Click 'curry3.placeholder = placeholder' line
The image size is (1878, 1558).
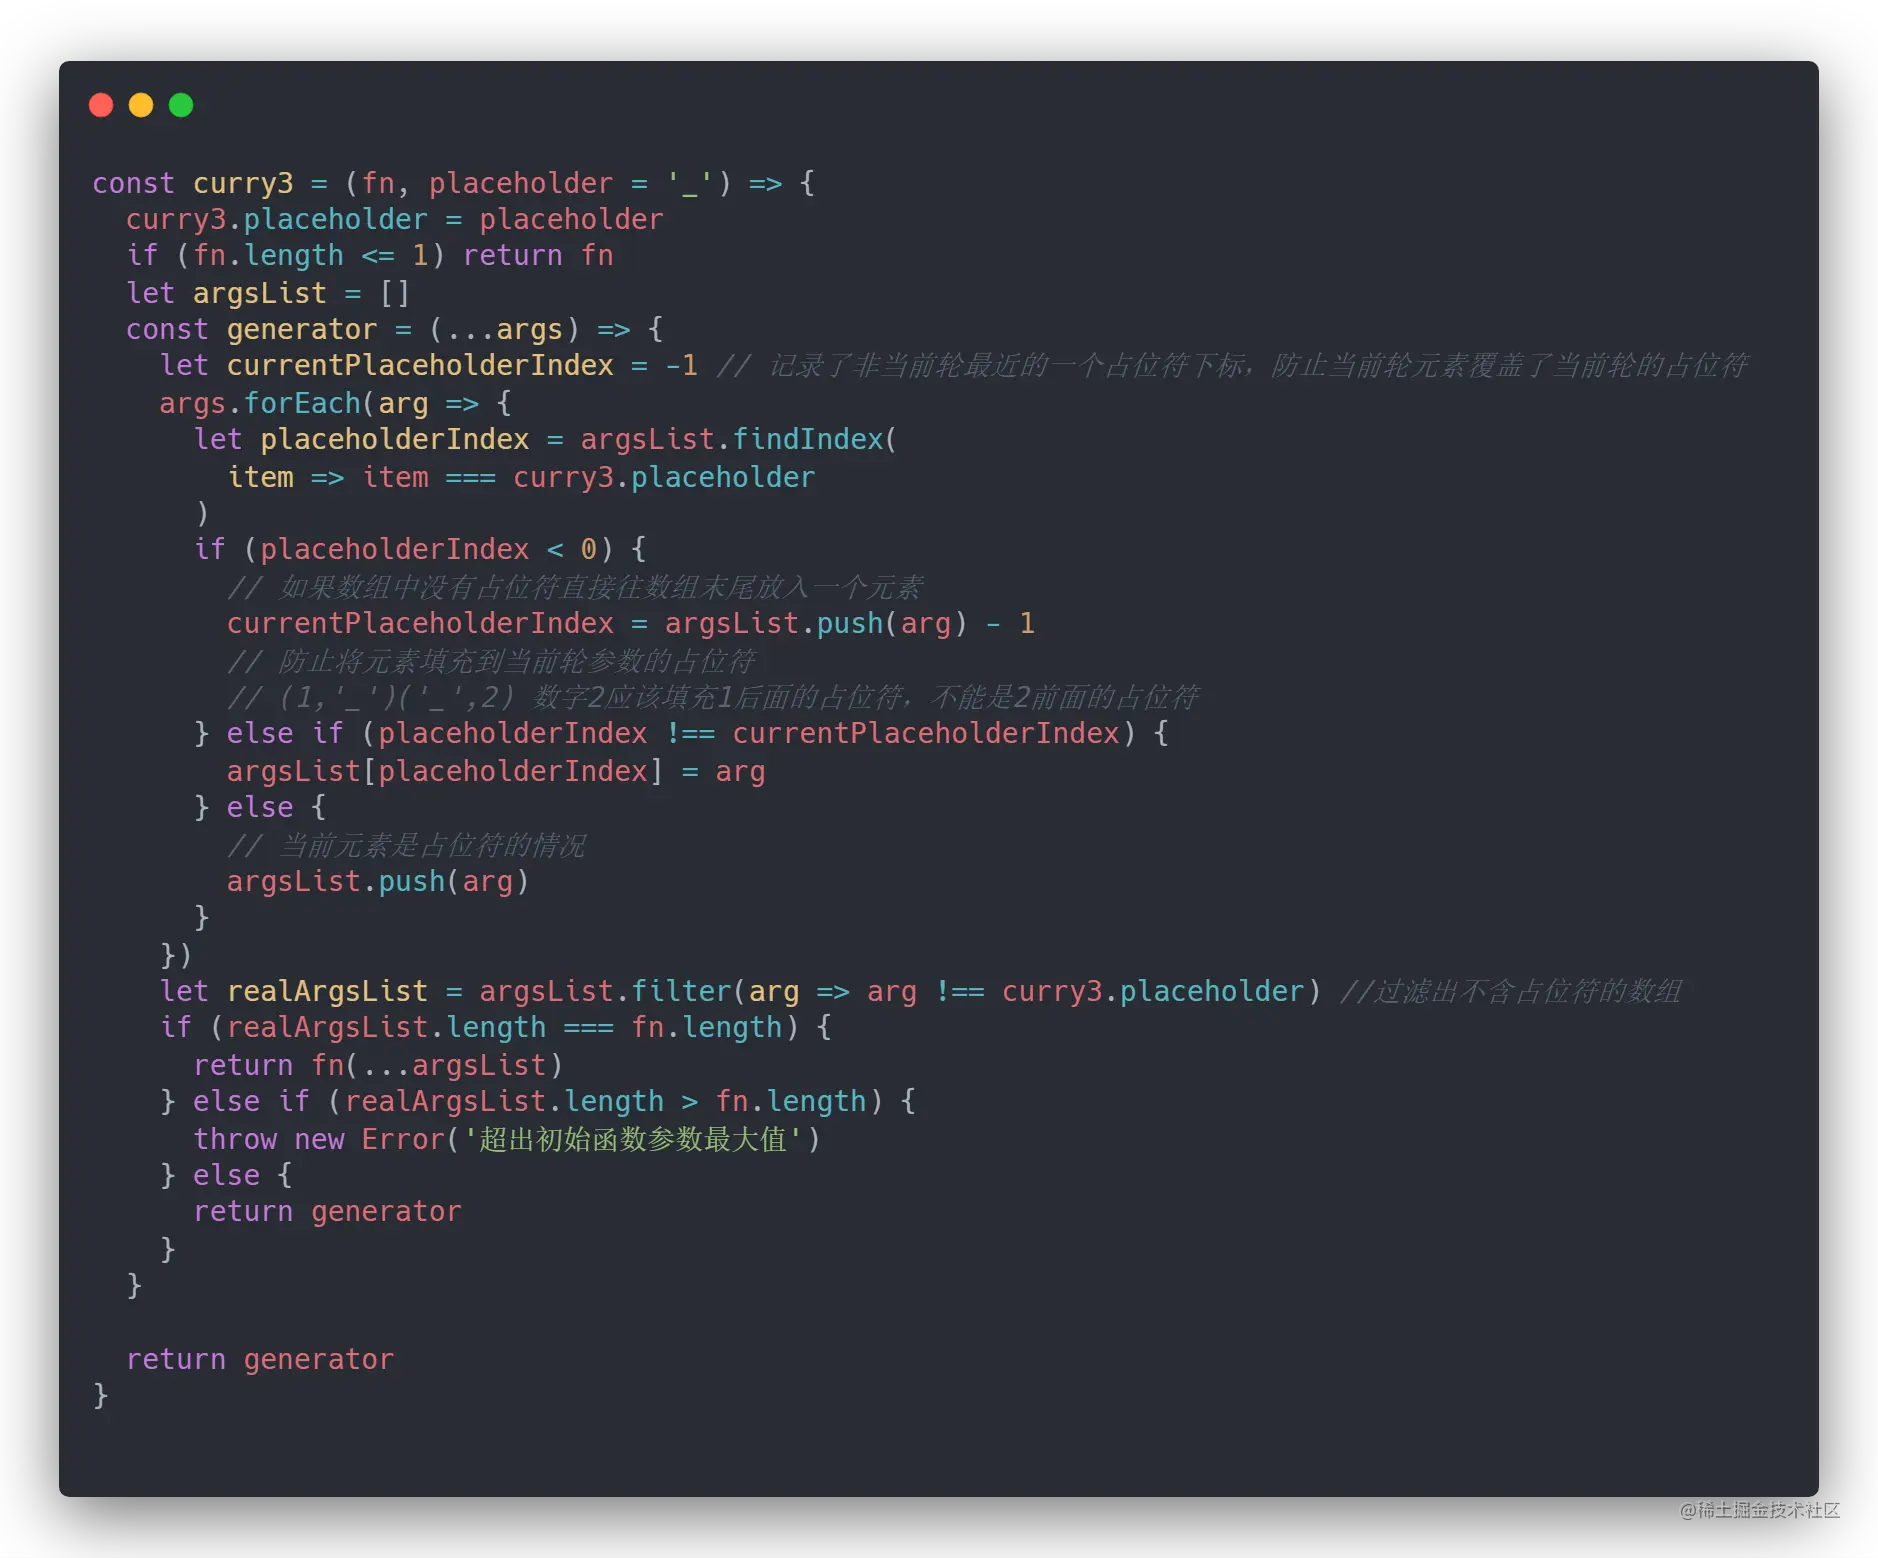tap(394, 220)
